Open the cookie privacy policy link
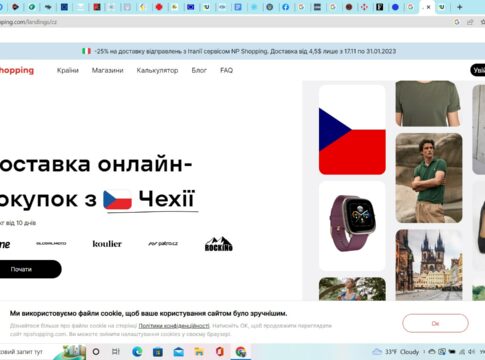Viewport: 485px width, 360px height. (174, 326)
